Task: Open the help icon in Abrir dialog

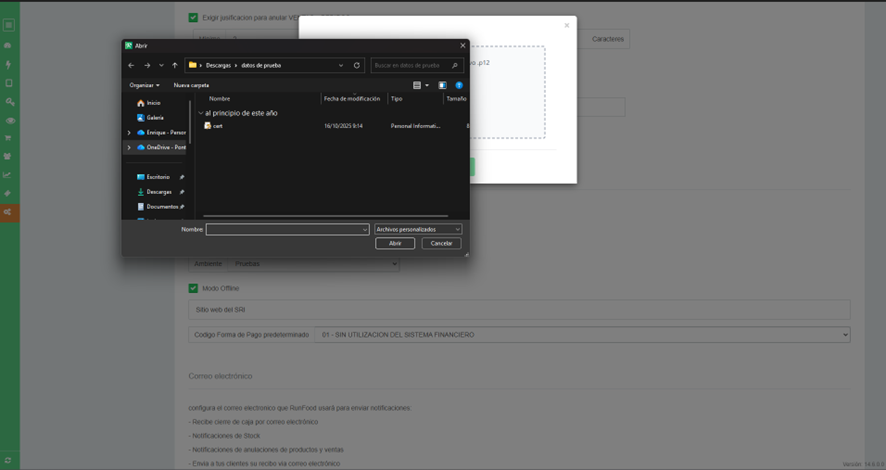Action: [x=459, y=85]
